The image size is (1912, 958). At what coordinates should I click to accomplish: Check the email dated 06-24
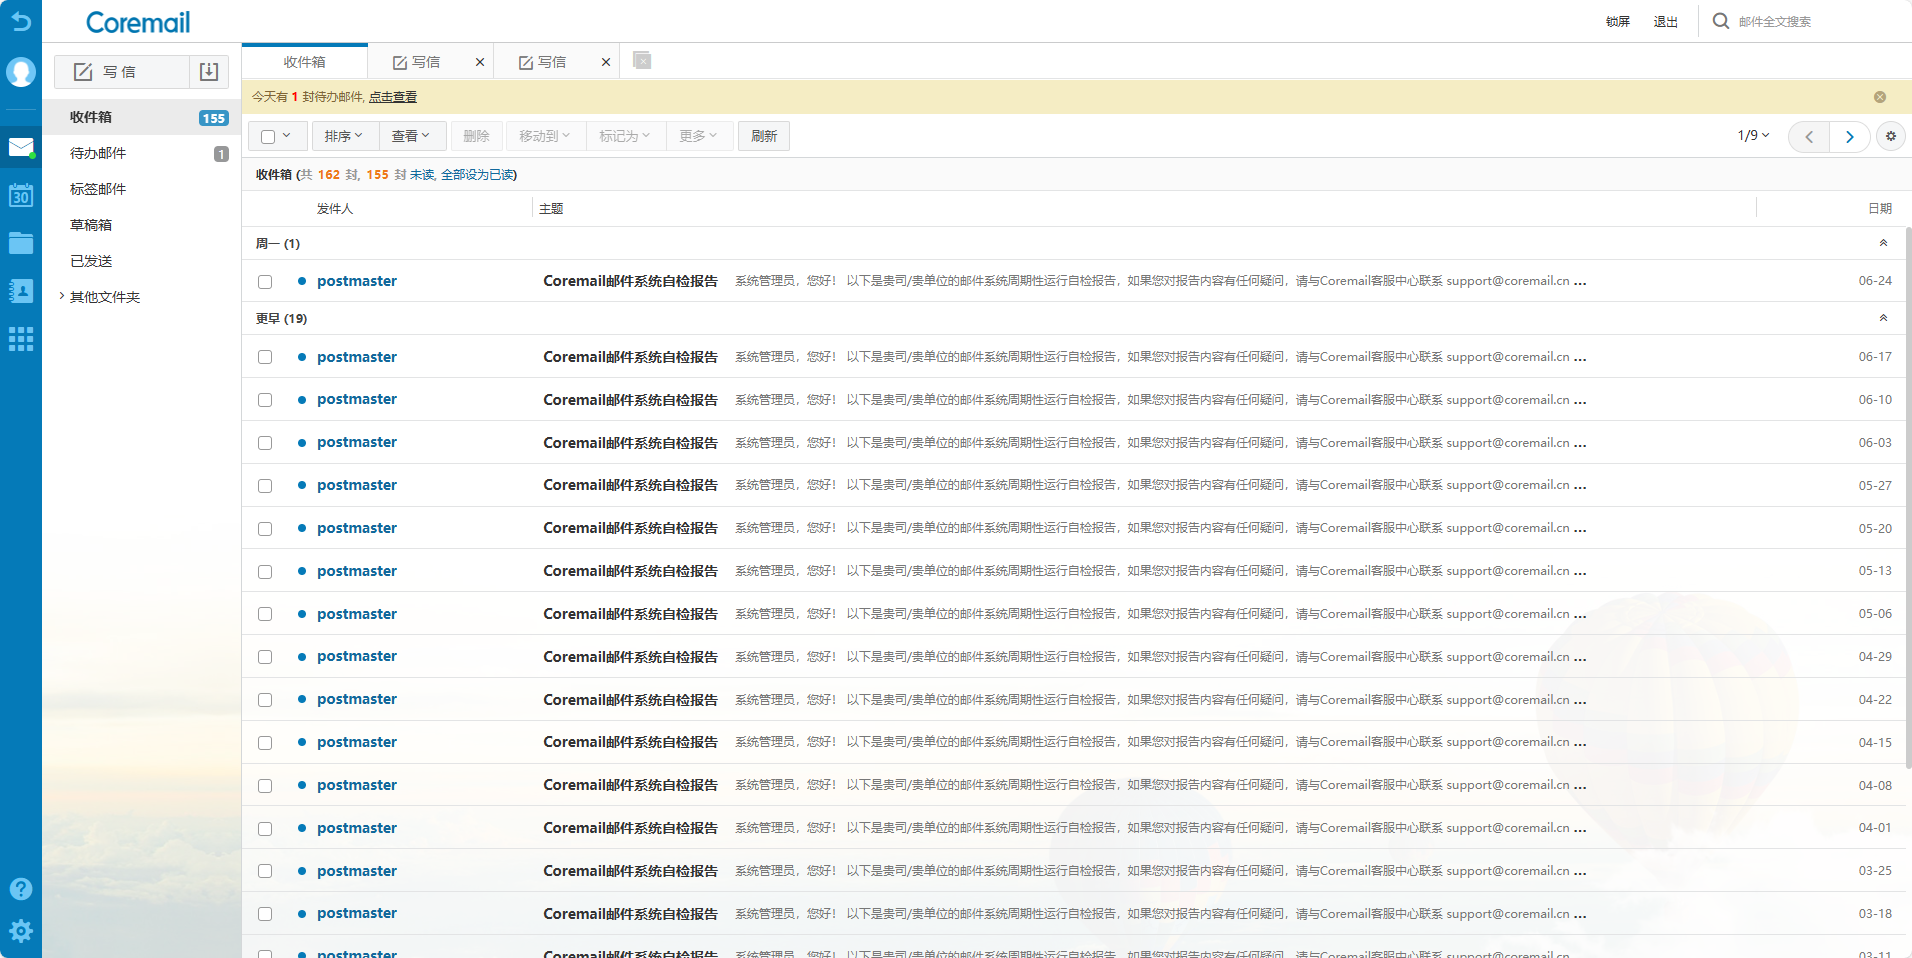(x=265, y=282)
